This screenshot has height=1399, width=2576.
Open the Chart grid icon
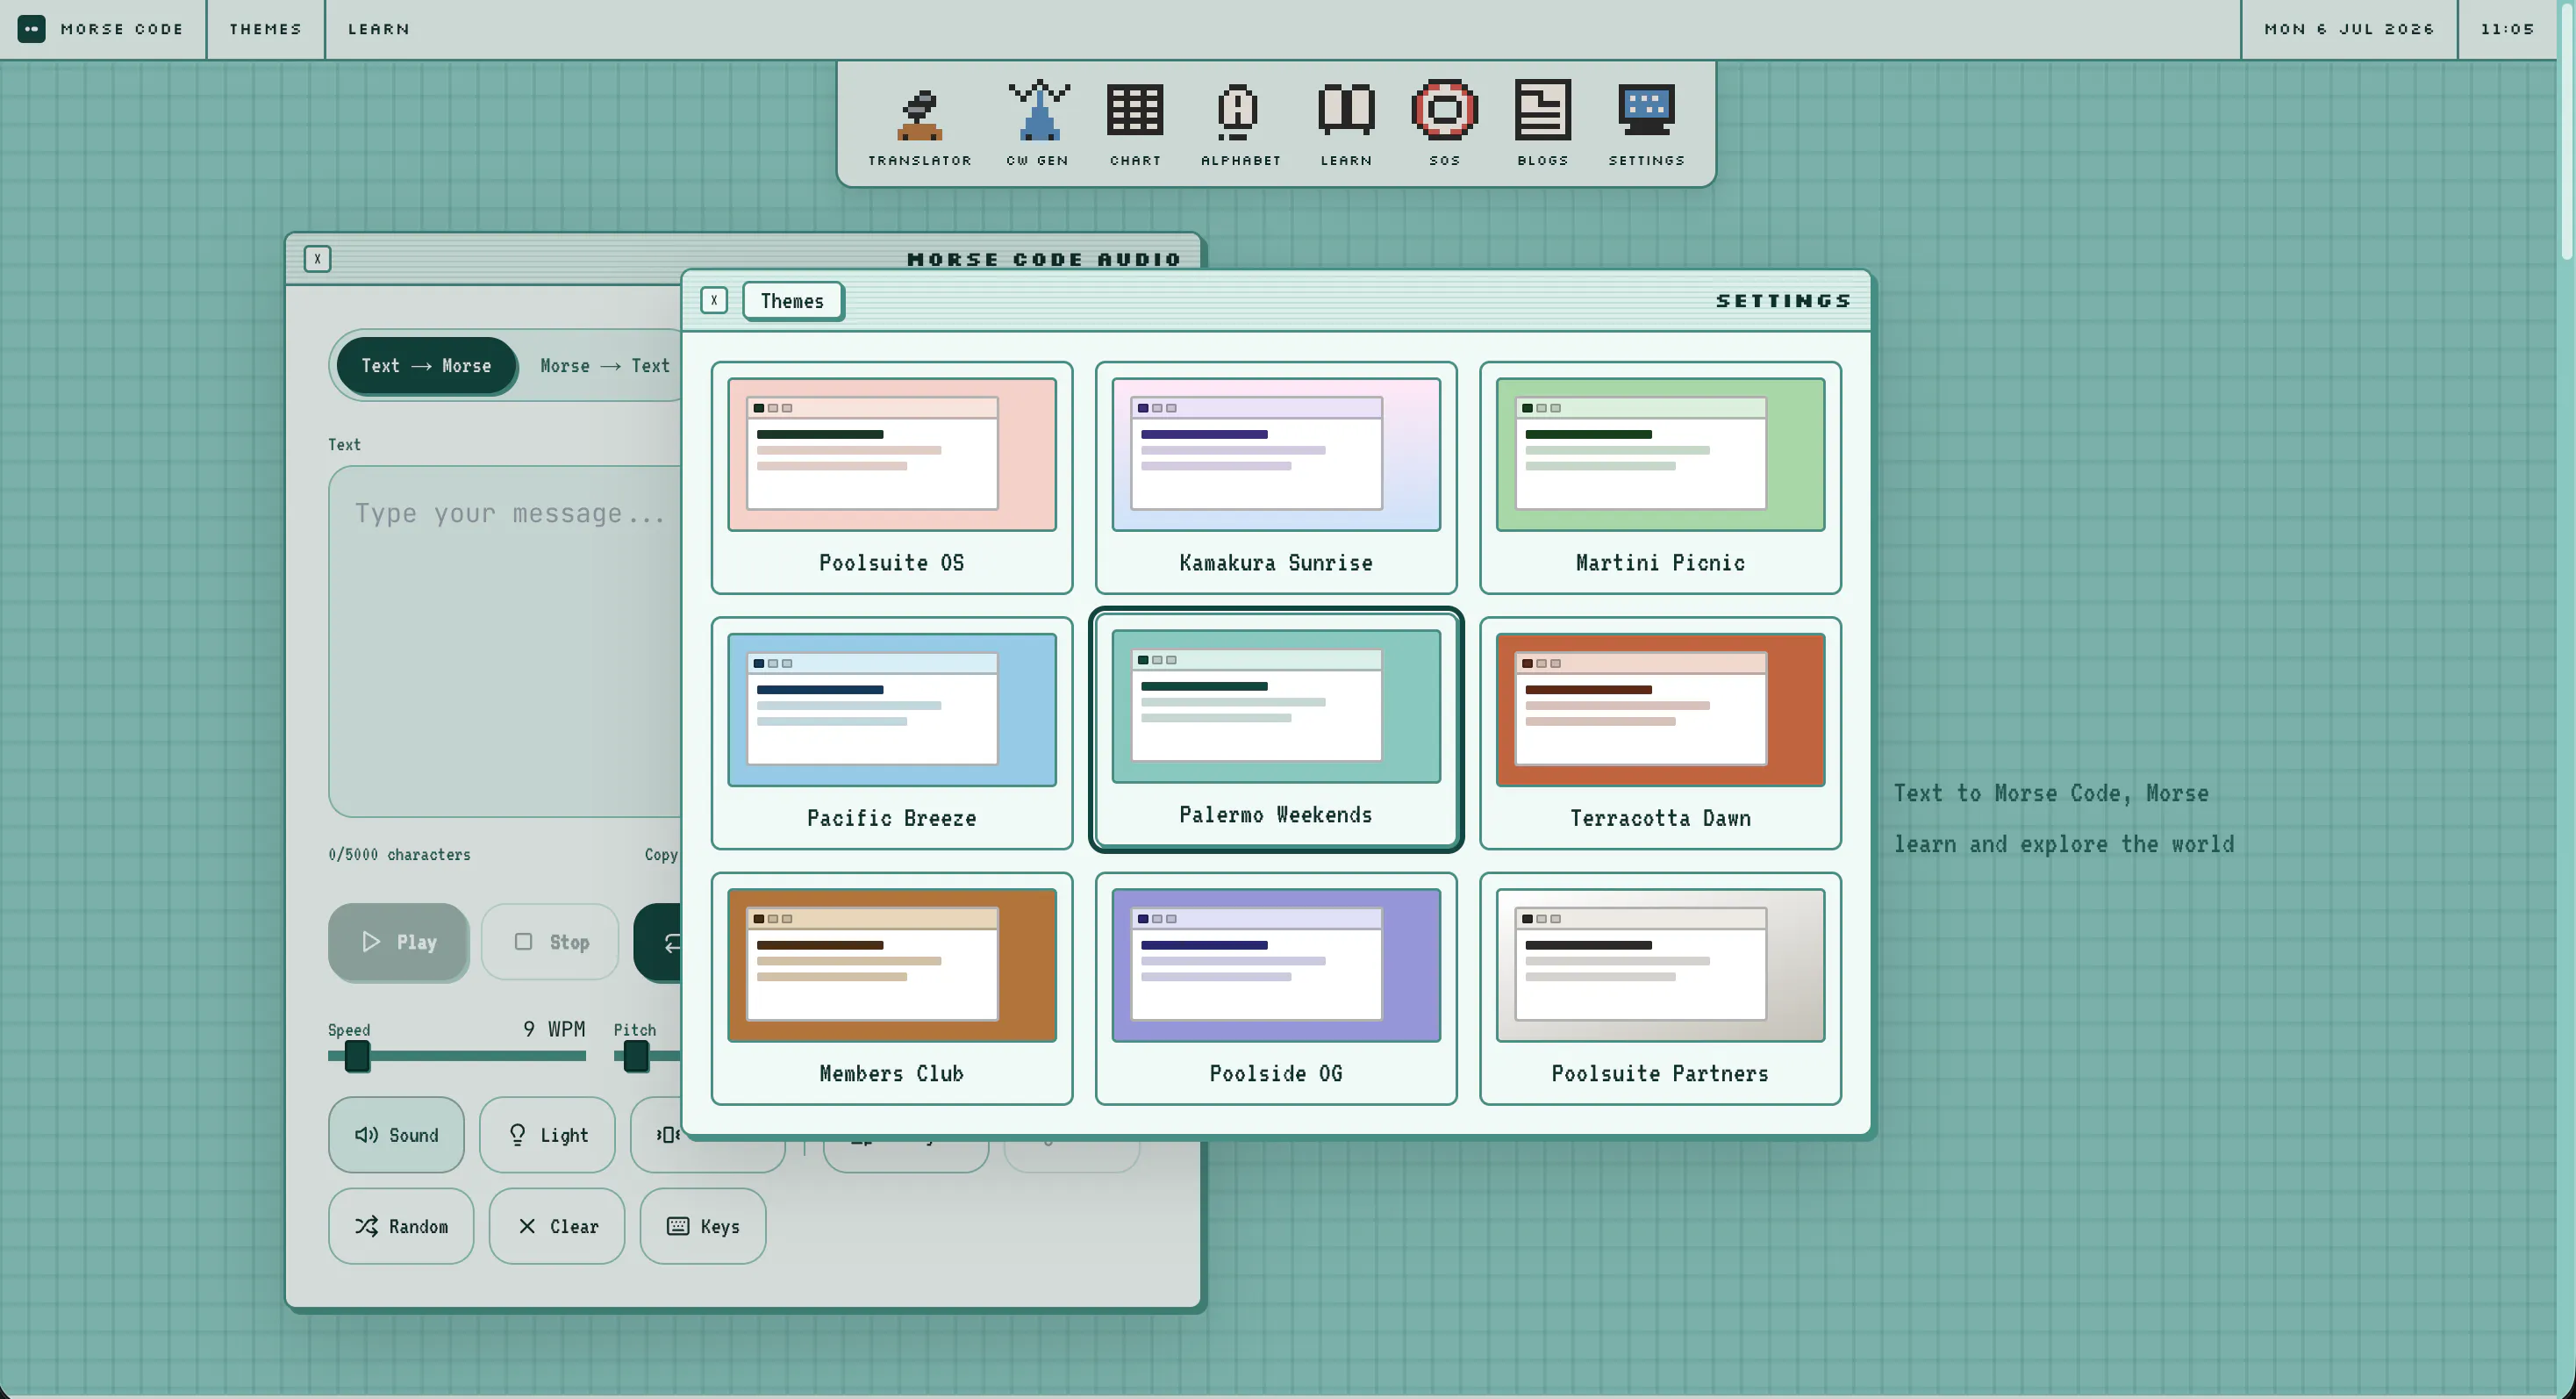click(1135, 124)
